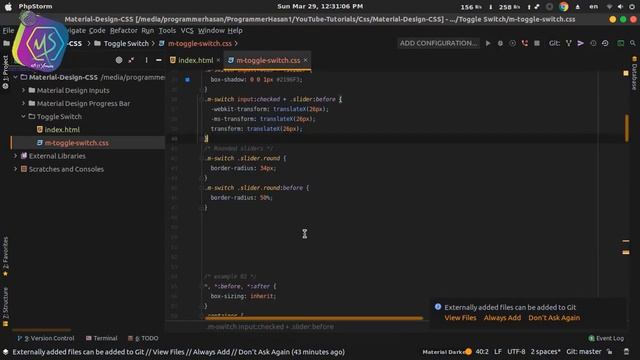The height and width of the screenshot is (360, 640).
Task: Click the Git update branch icon
Action: (x=568, y=43)
